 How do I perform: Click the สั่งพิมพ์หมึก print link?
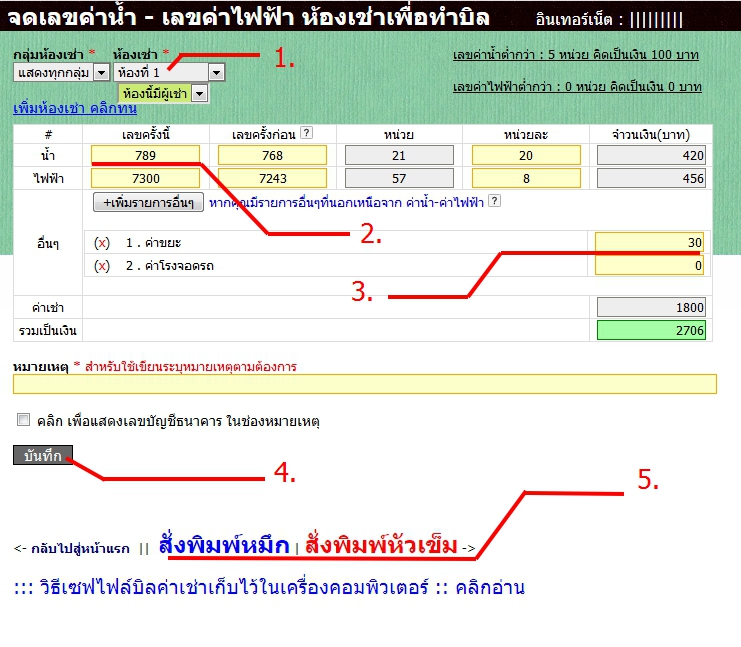pos(223,546)
